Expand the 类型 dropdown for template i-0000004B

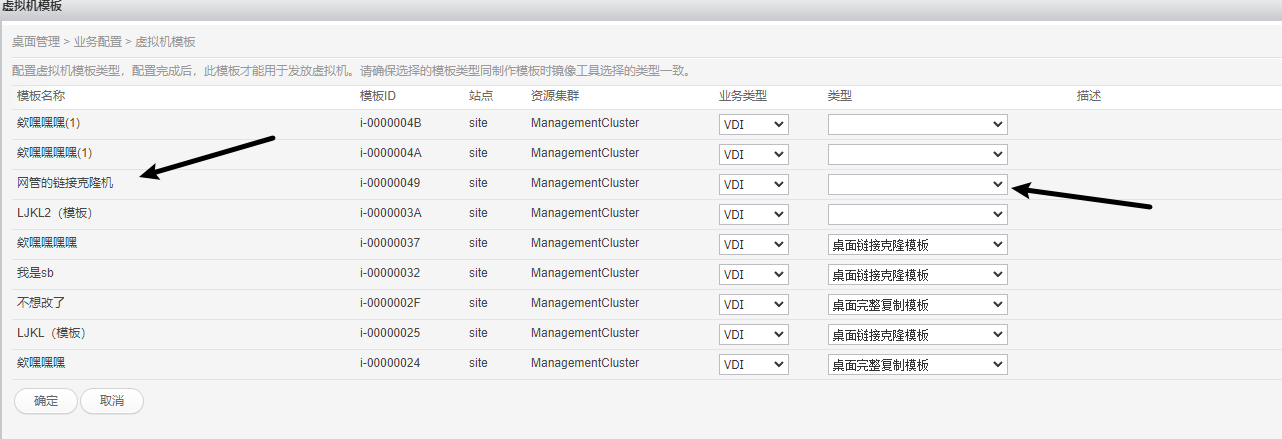[917, 124]
